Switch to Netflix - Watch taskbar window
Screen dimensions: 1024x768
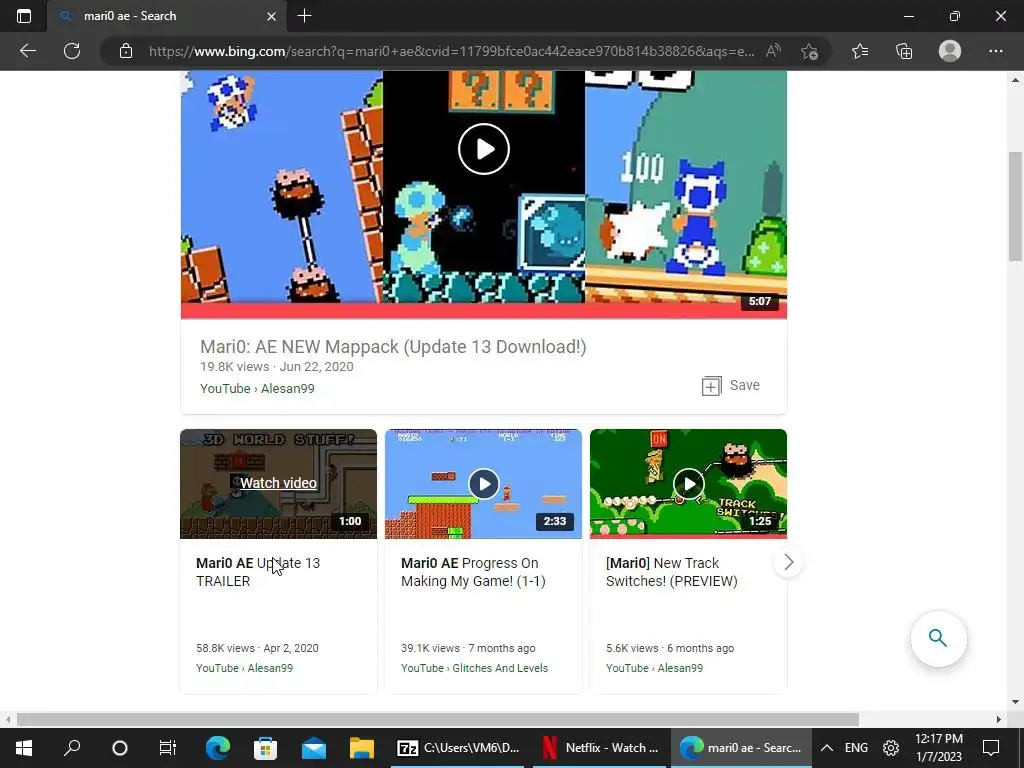pos(600,748)
